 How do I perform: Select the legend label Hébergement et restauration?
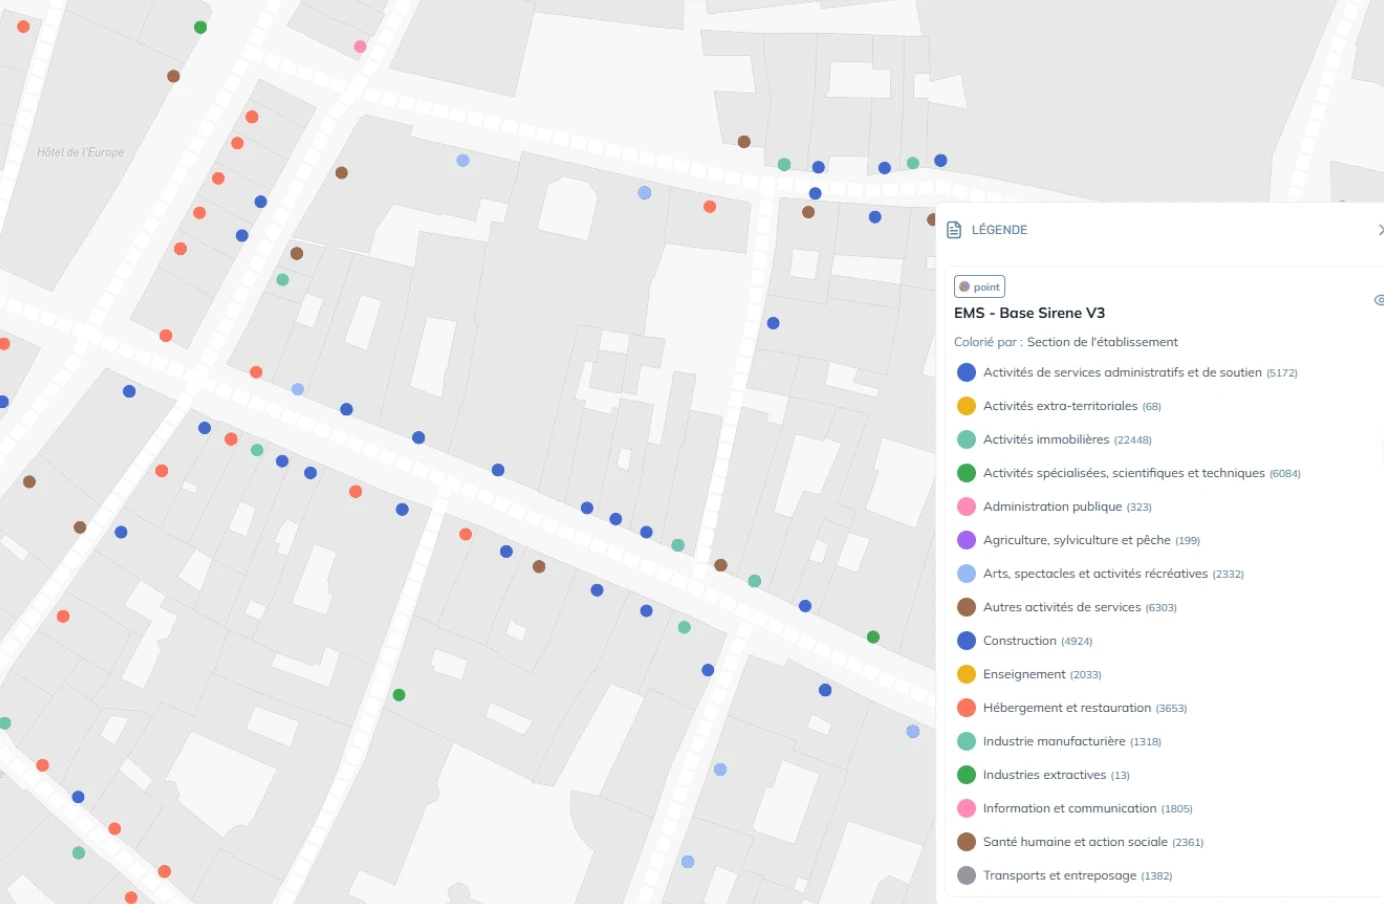click(x=1067, y=708)
